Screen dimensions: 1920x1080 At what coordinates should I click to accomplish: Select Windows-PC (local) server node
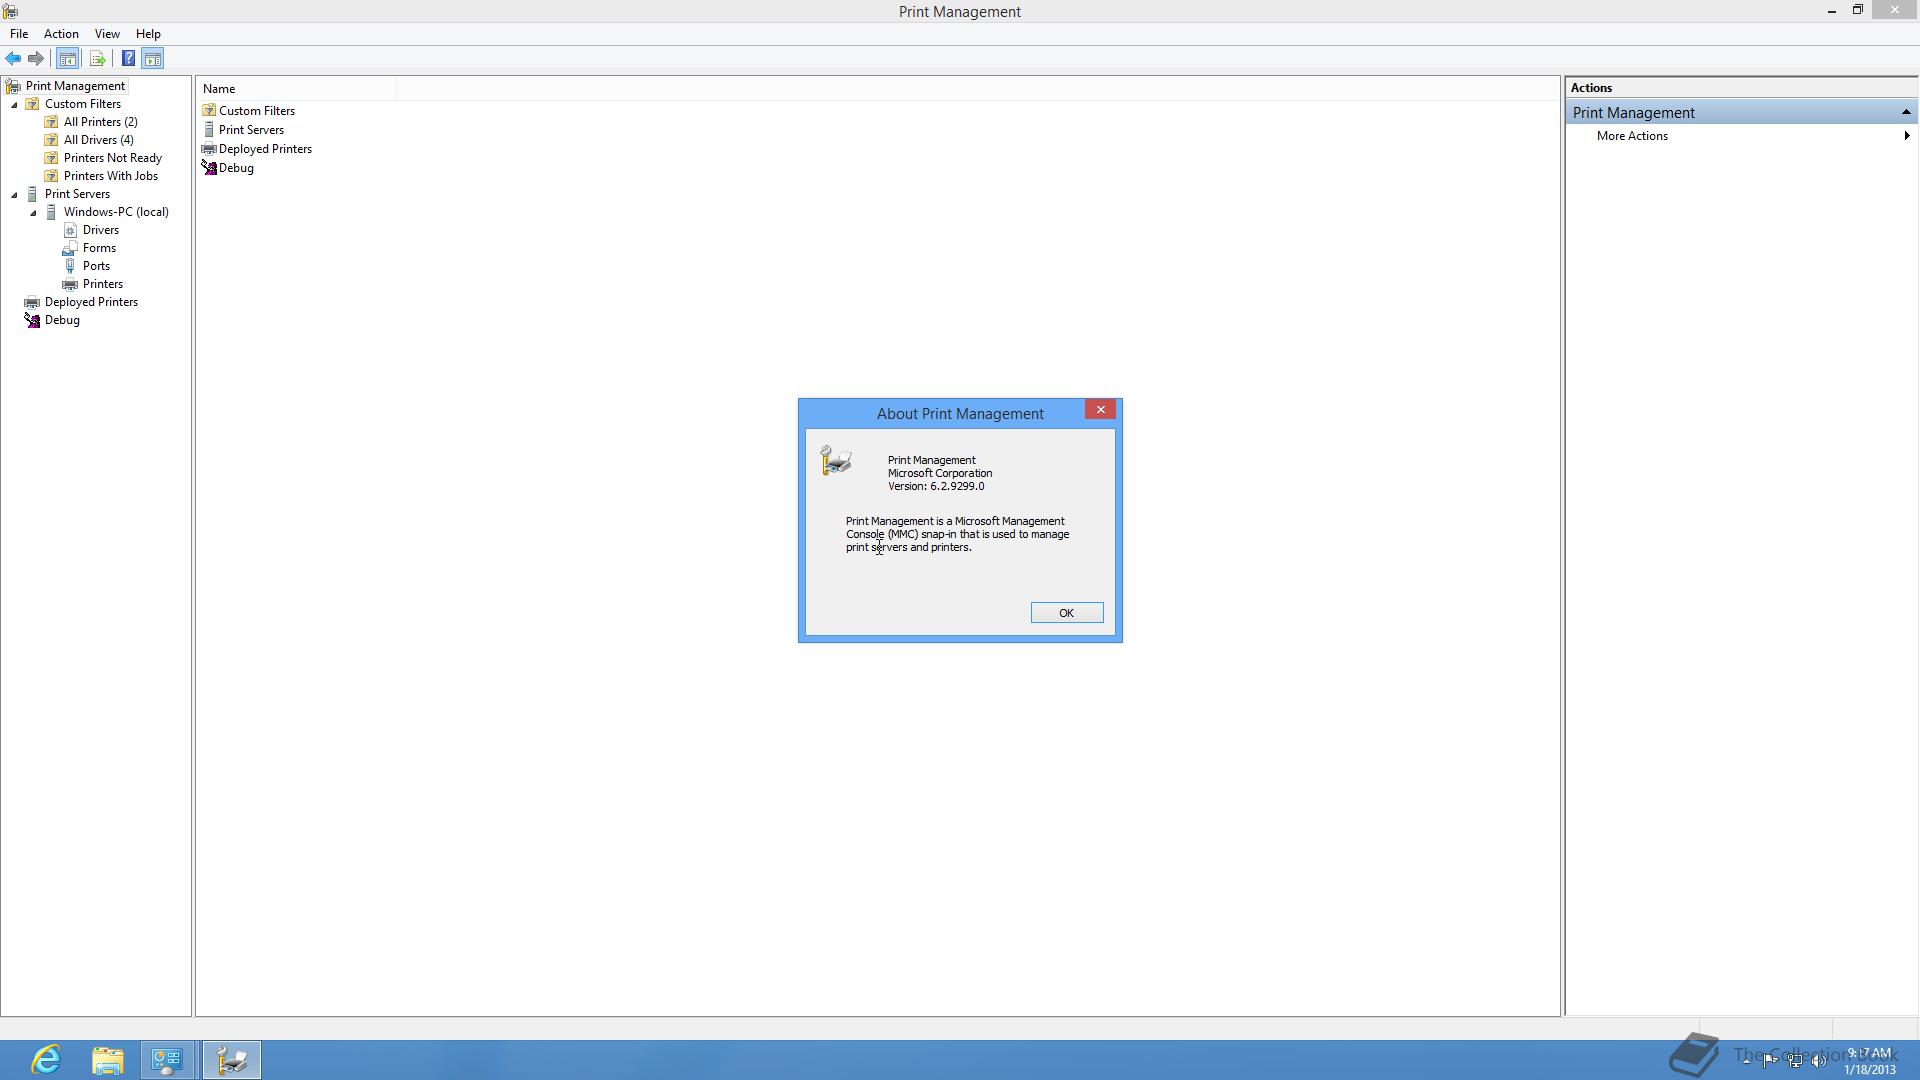(x=116, y=212)
